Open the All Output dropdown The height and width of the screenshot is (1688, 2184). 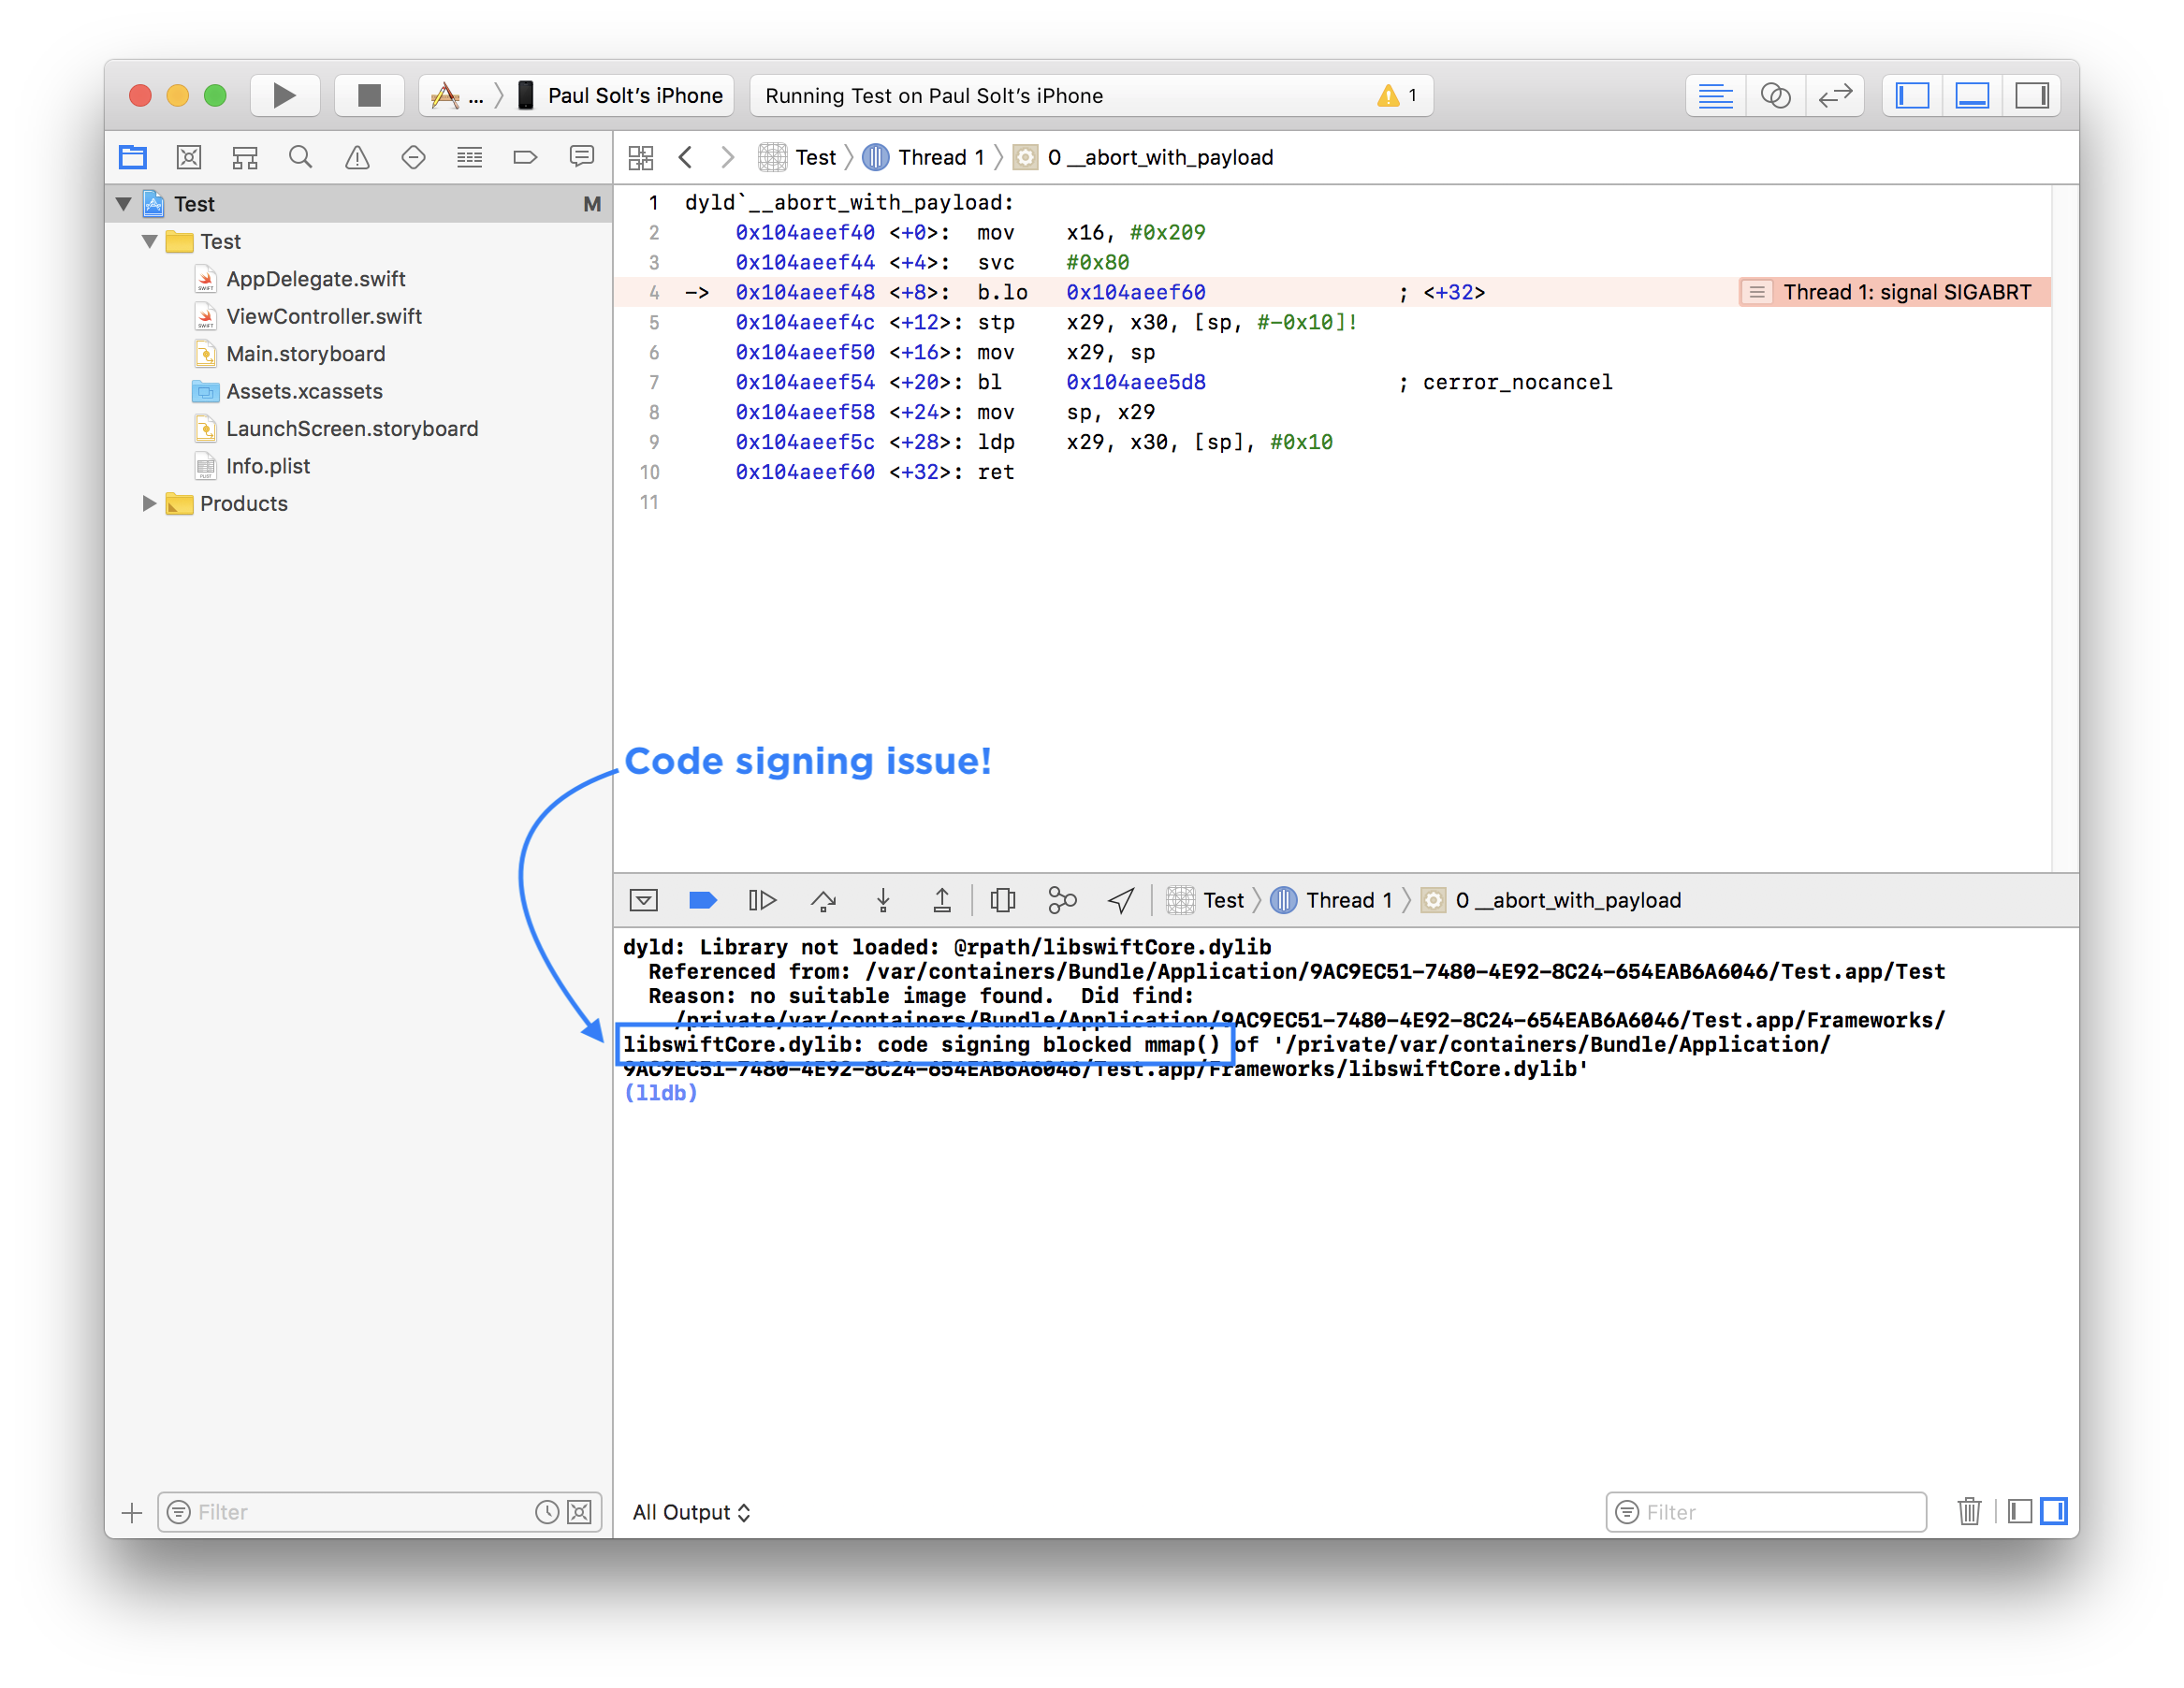click(x=692, y=1512)
